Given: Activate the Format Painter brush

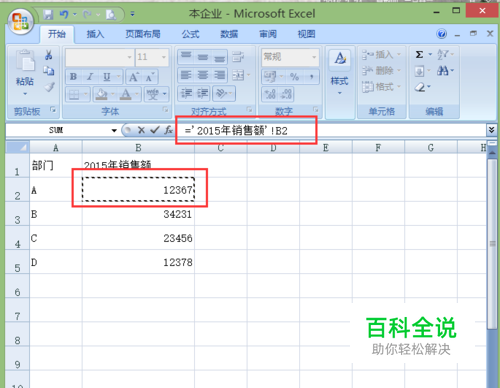Looking at the screenshot, I should 49,87.
